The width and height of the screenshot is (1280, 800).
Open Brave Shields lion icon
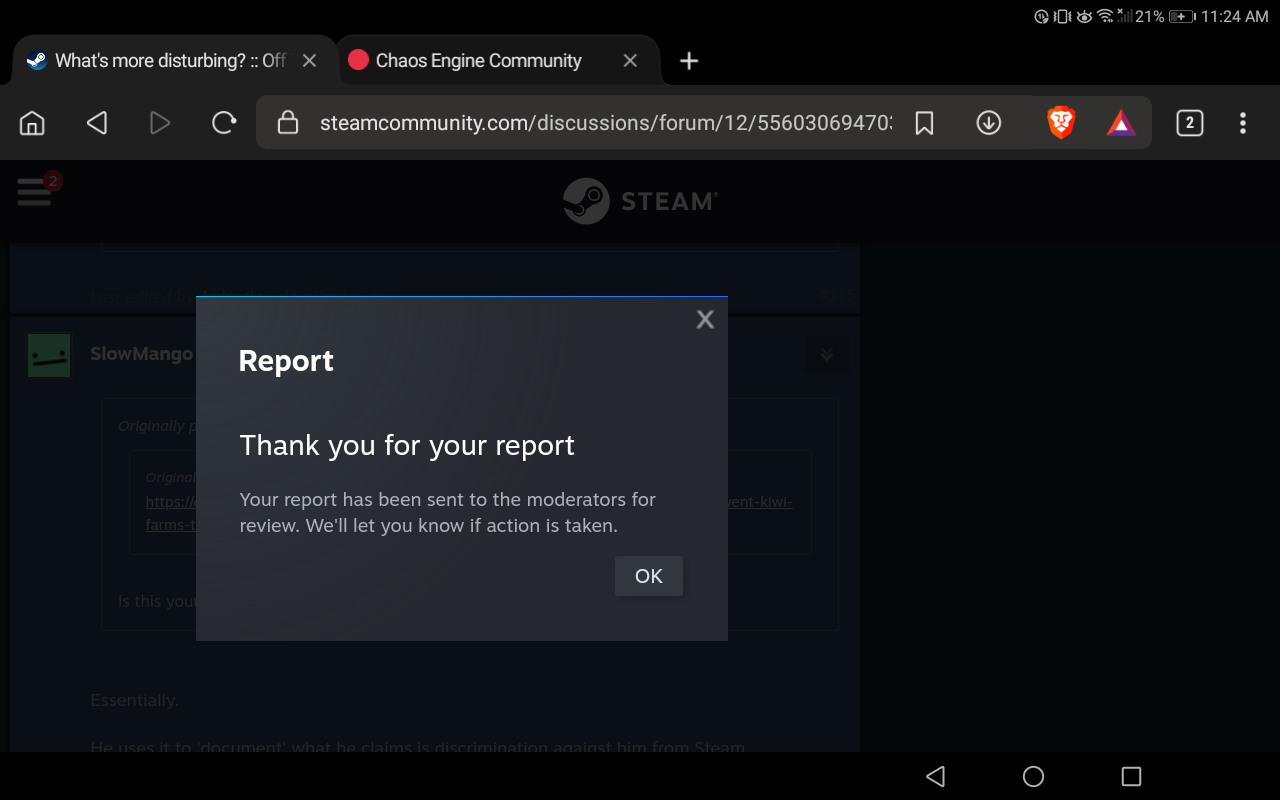pyautogui.click(x=1061, y=123)
